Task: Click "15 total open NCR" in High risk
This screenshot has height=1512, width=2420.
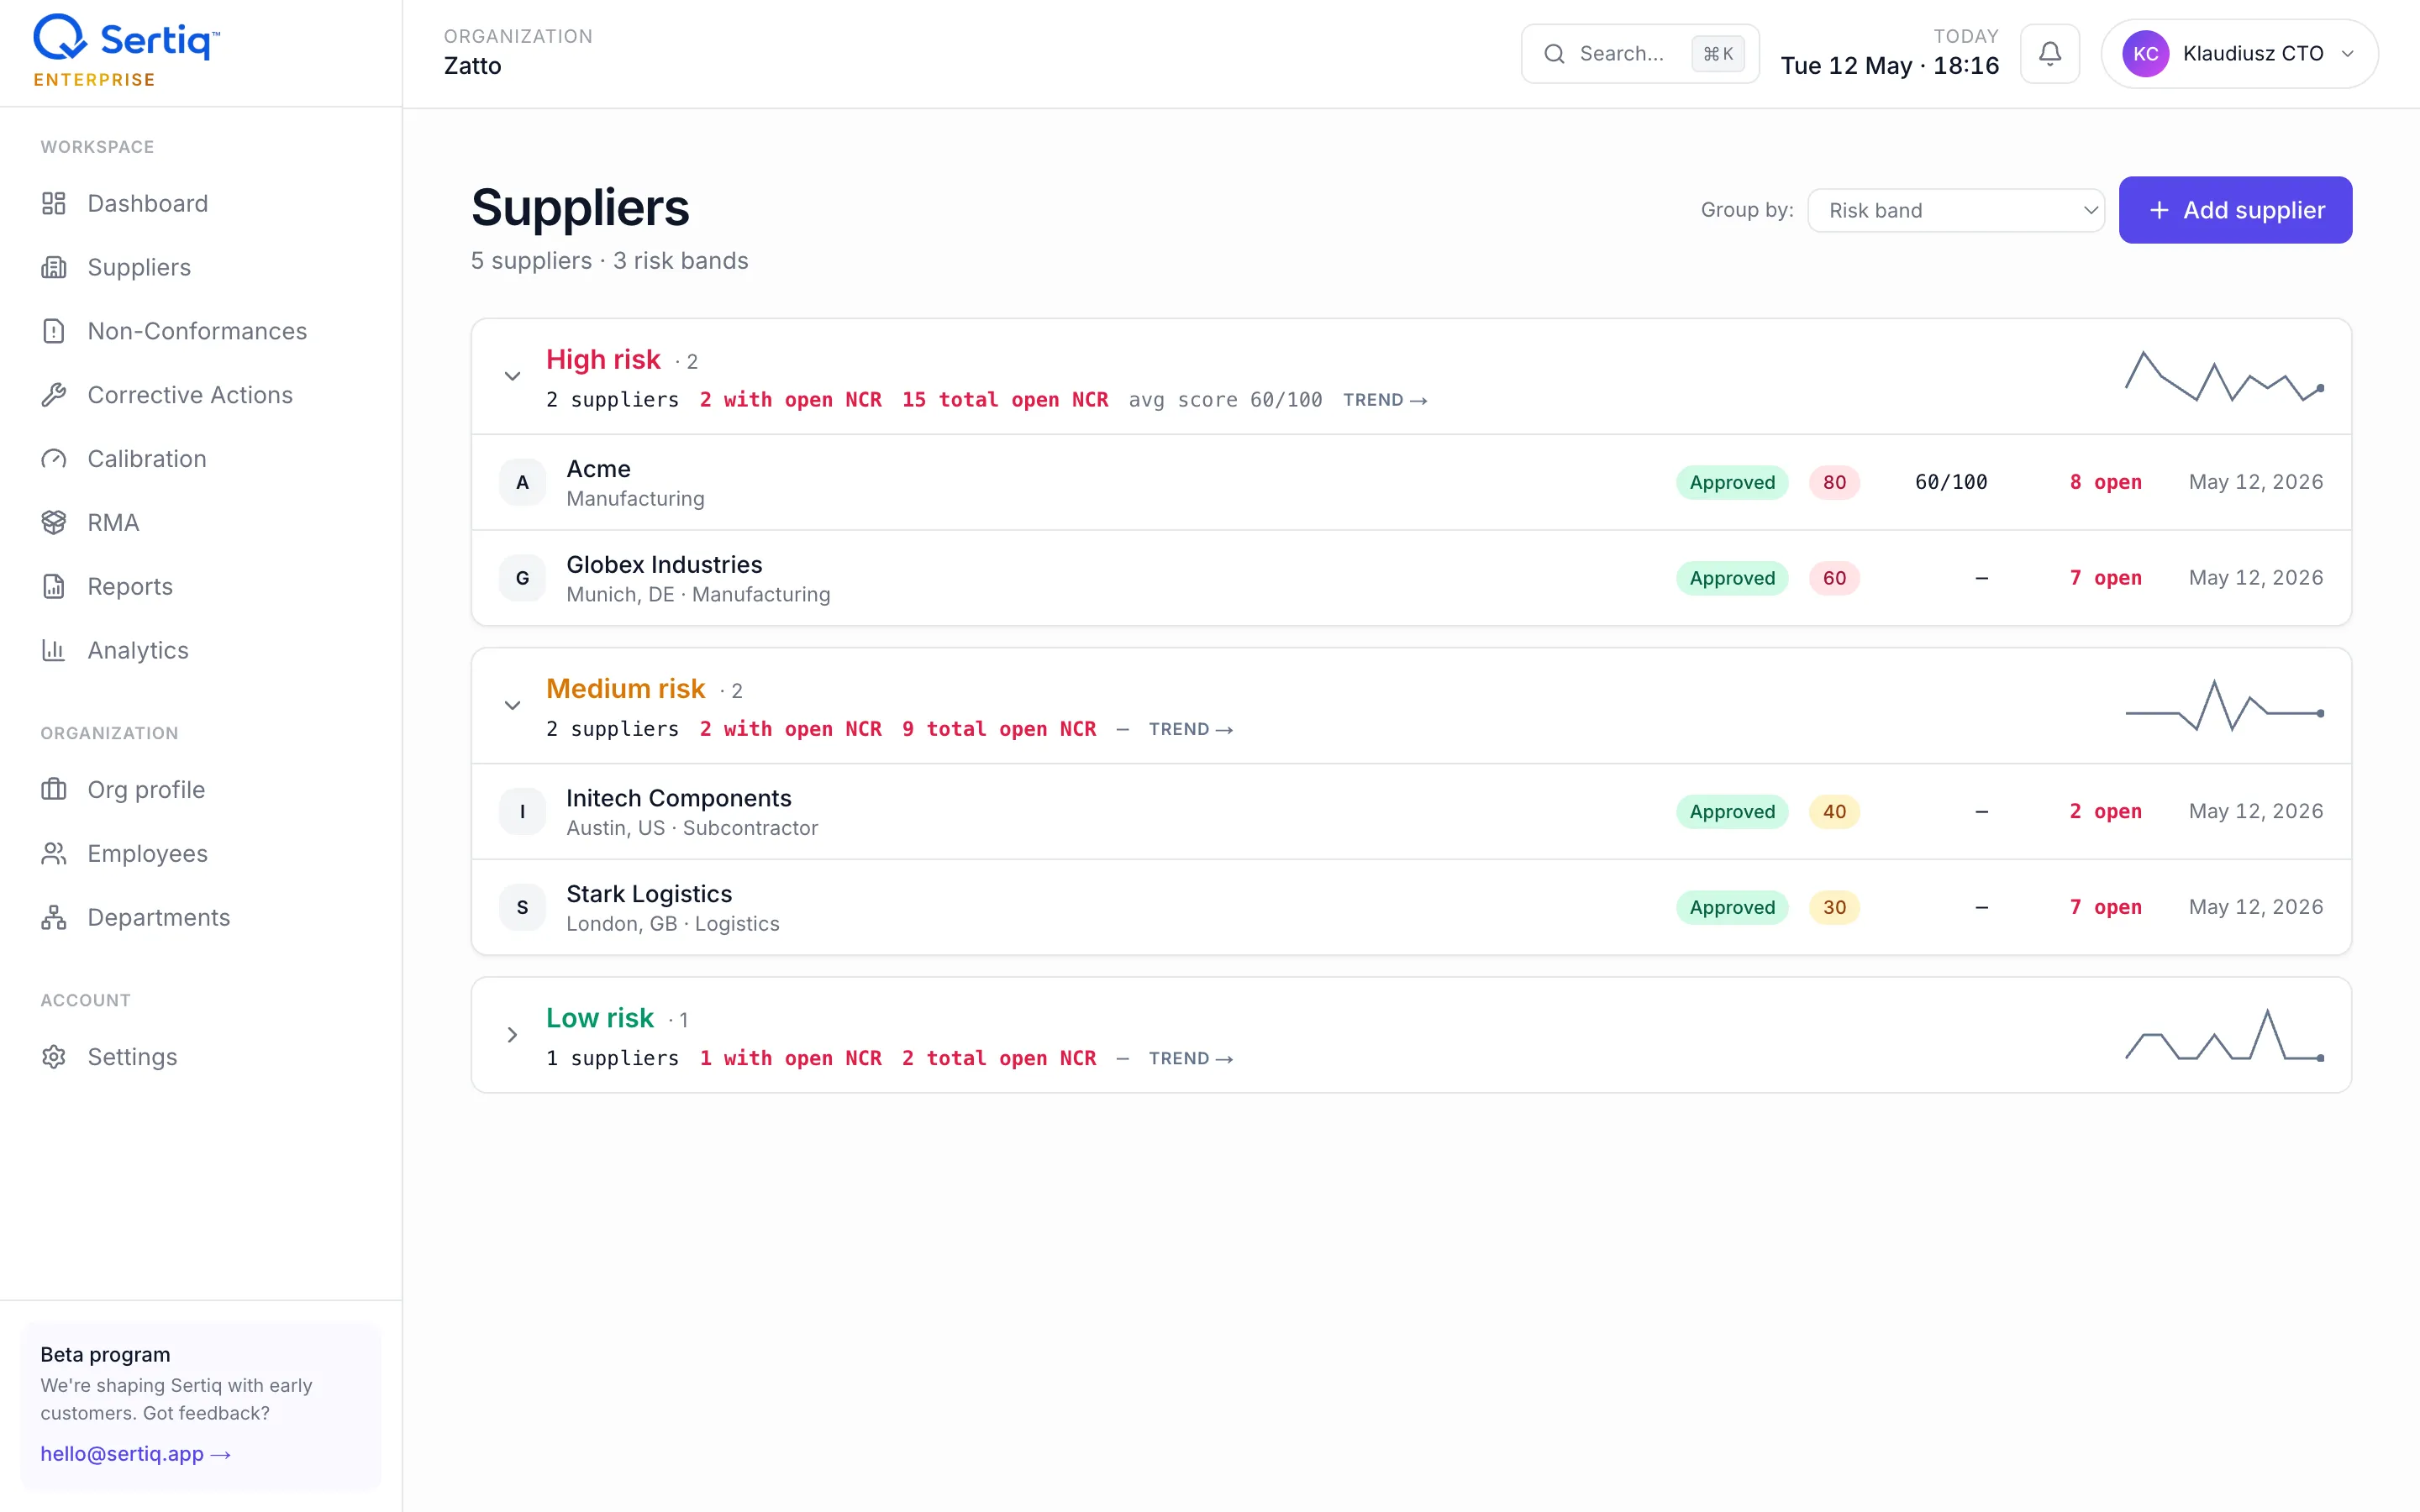Action: 1005,400
